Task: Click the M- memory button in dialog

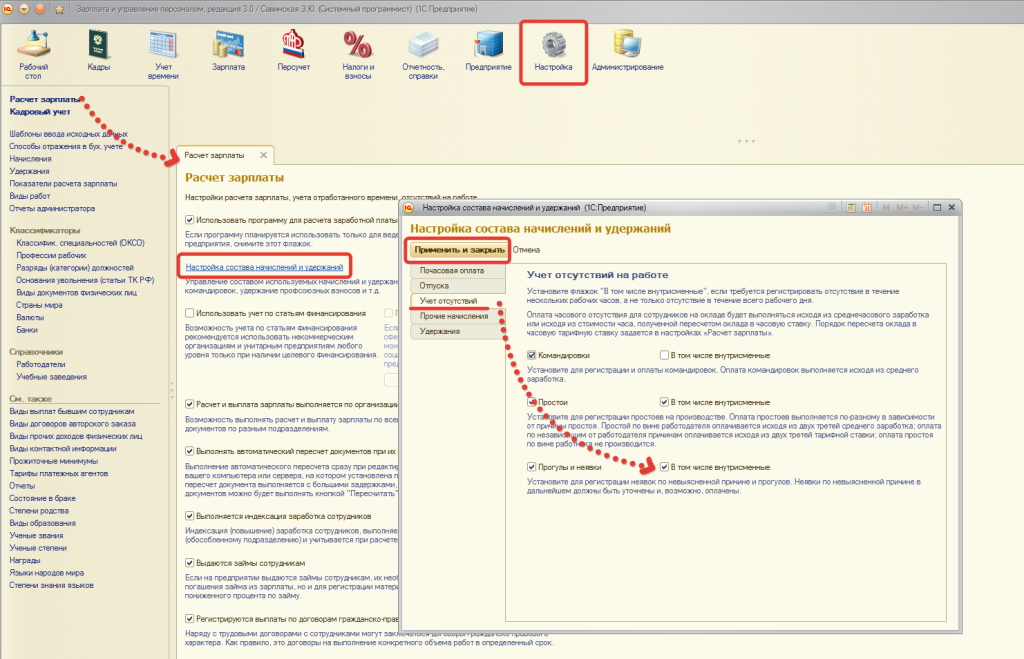Action: pyautogui.click(x=918, y=208)
